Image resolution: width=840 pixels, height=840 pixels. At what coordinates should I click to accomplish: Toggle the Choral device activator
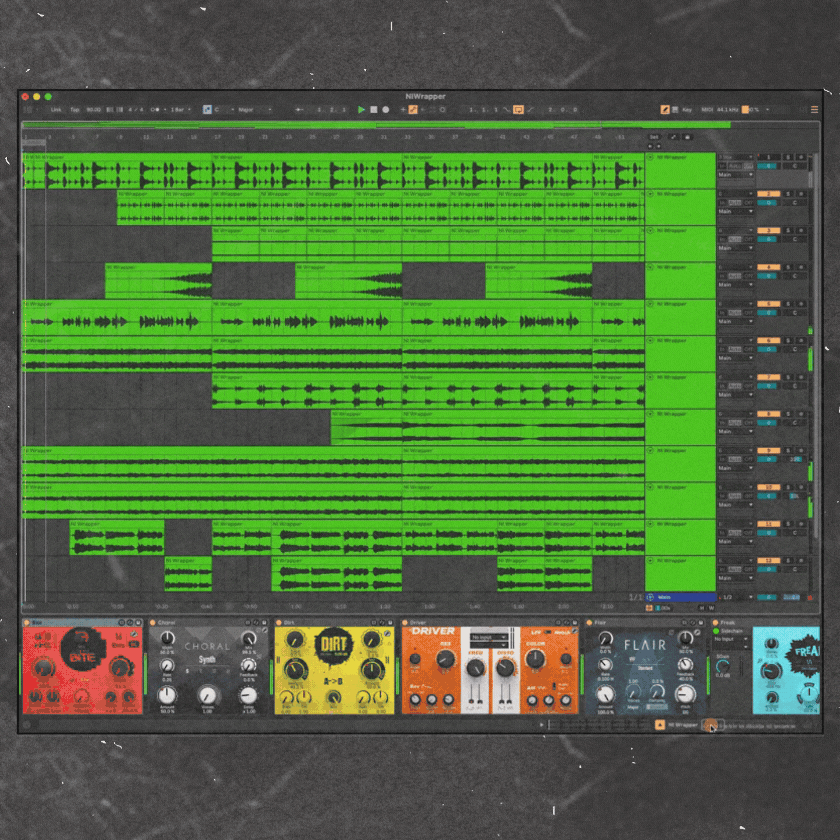click(x=153, y=622)
